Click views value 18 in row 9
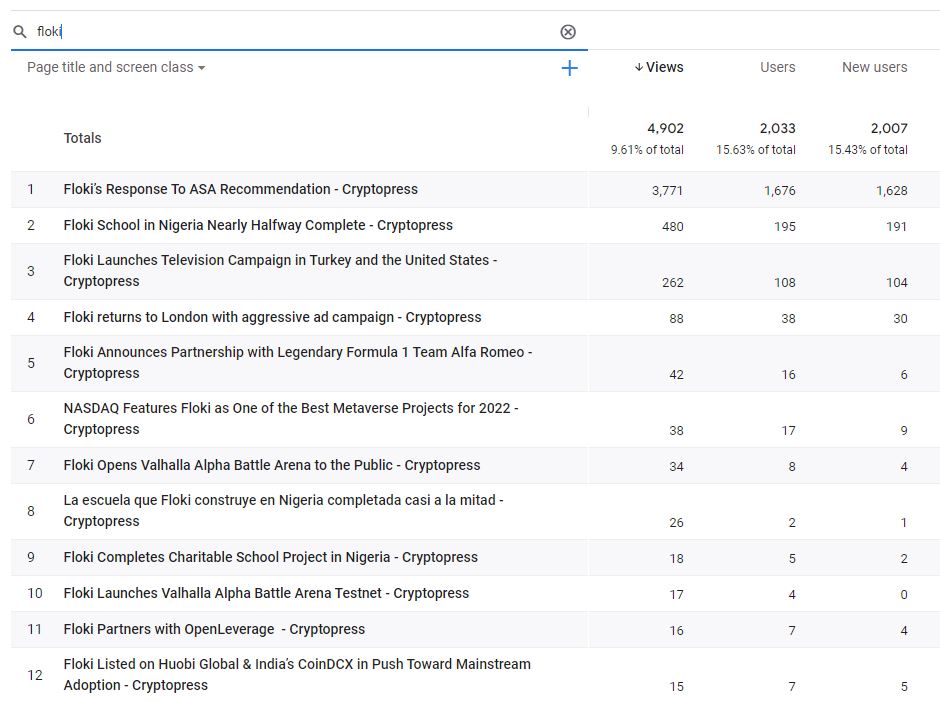Screen dimensions: 940x702 676,559
